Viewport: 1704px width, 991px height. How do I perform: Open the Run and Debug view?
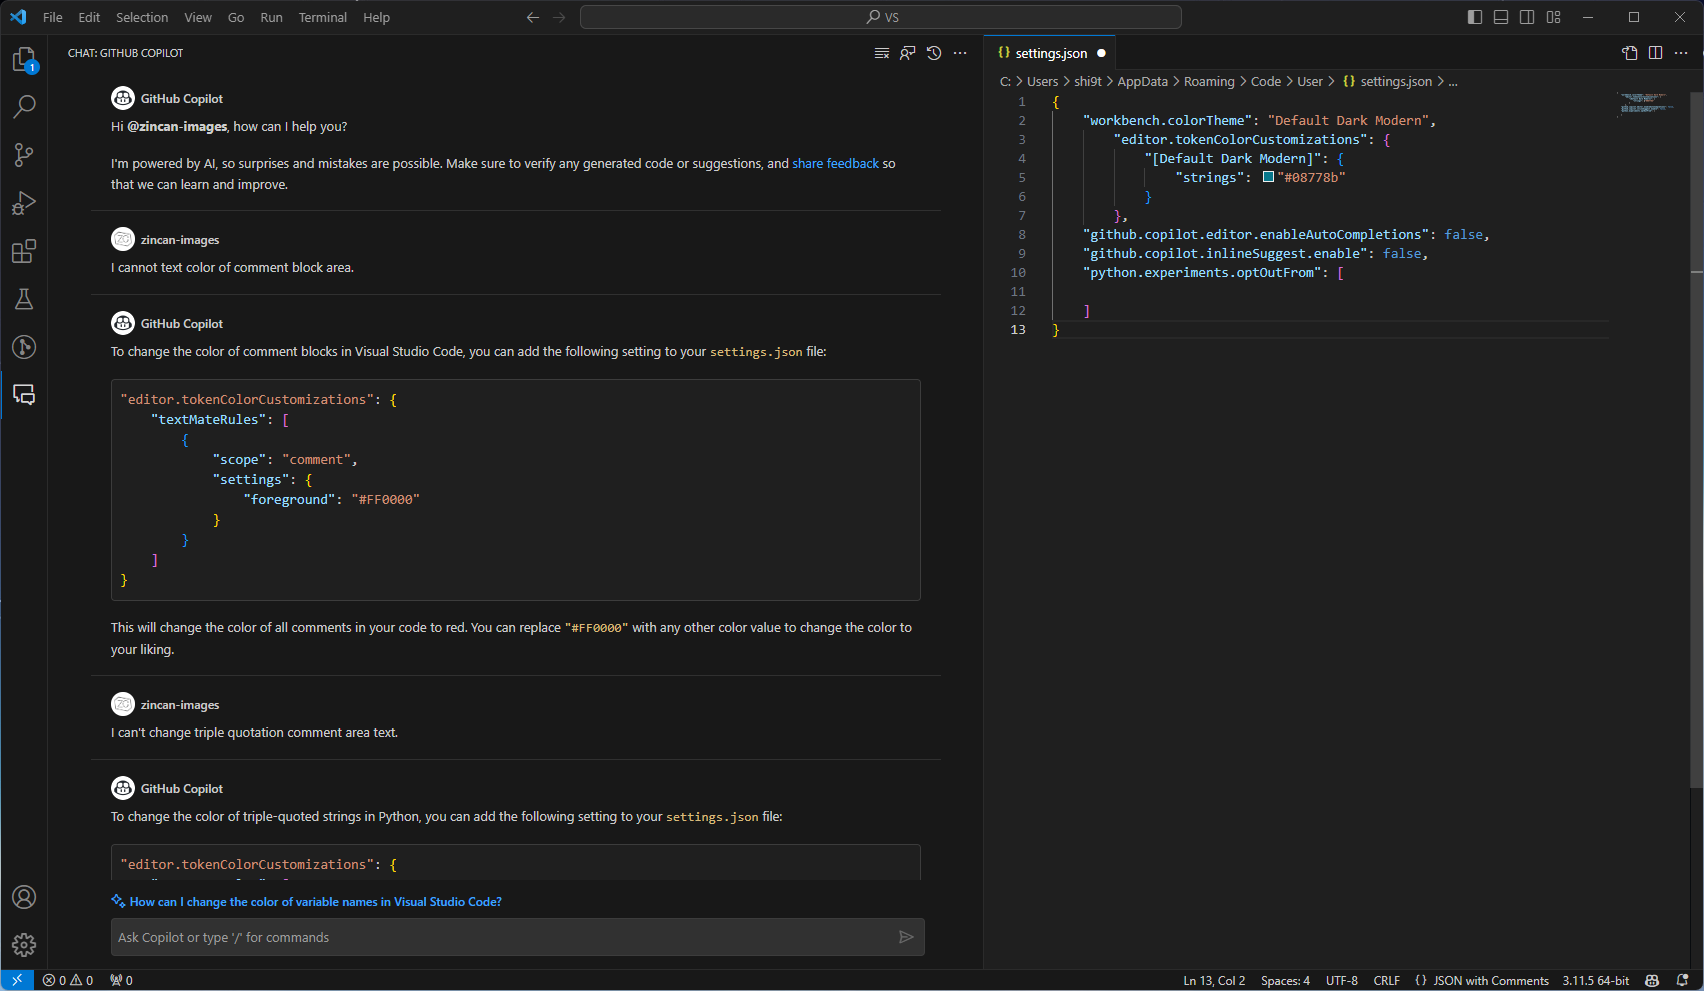24,203
